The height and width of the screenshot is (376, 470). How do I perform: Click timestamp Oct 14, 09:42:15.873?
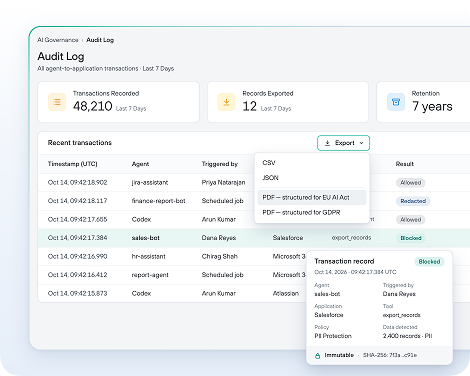77,293
